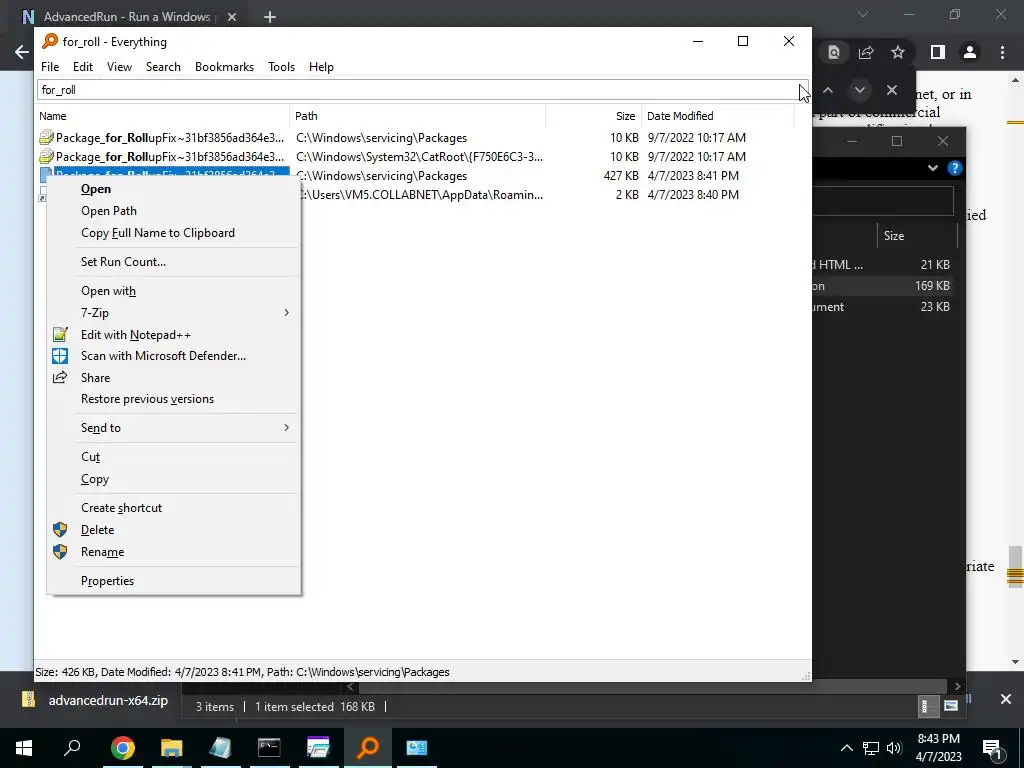The image size is (1024, 768).
Task: Open Chrome's find-in-page search icon
Action: click(834, 52)
